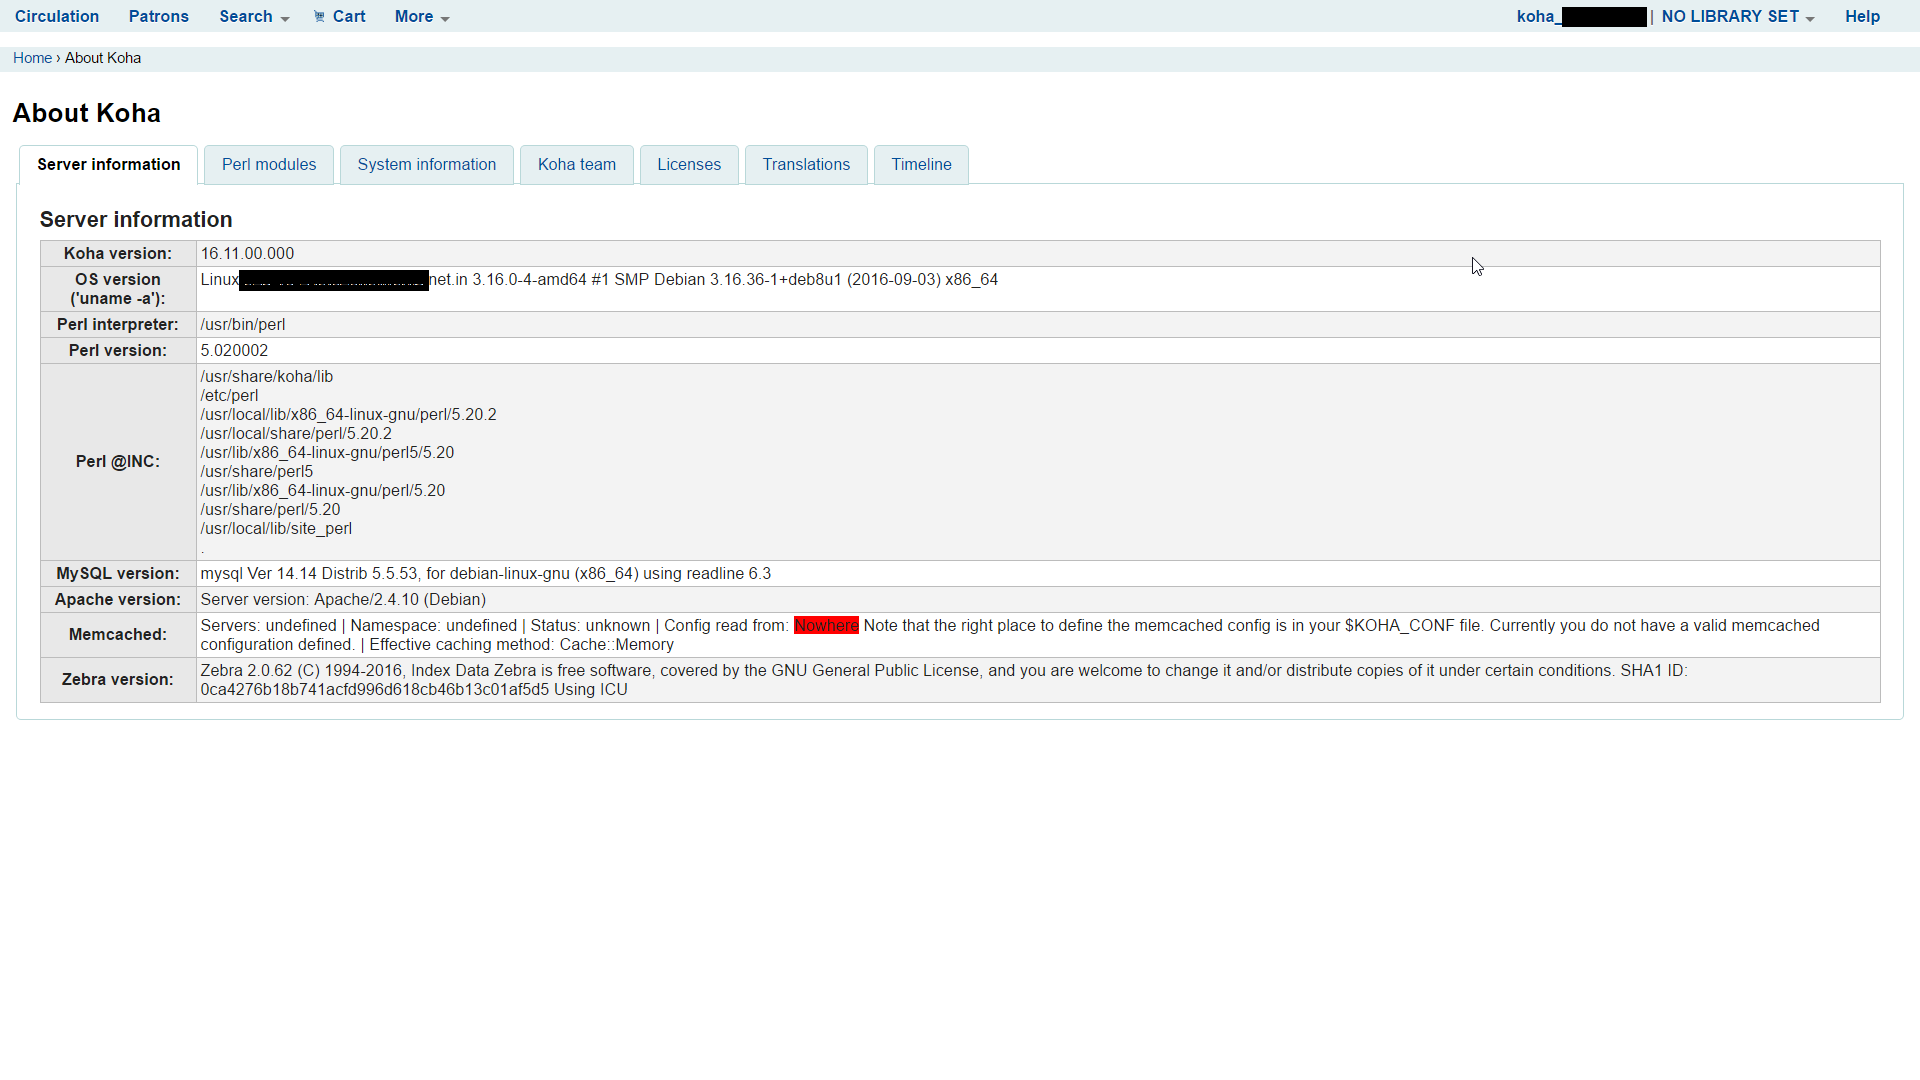Click the Koha version row label
The height and width of the screenshot is (1080, 1920).
coord(118,254)
